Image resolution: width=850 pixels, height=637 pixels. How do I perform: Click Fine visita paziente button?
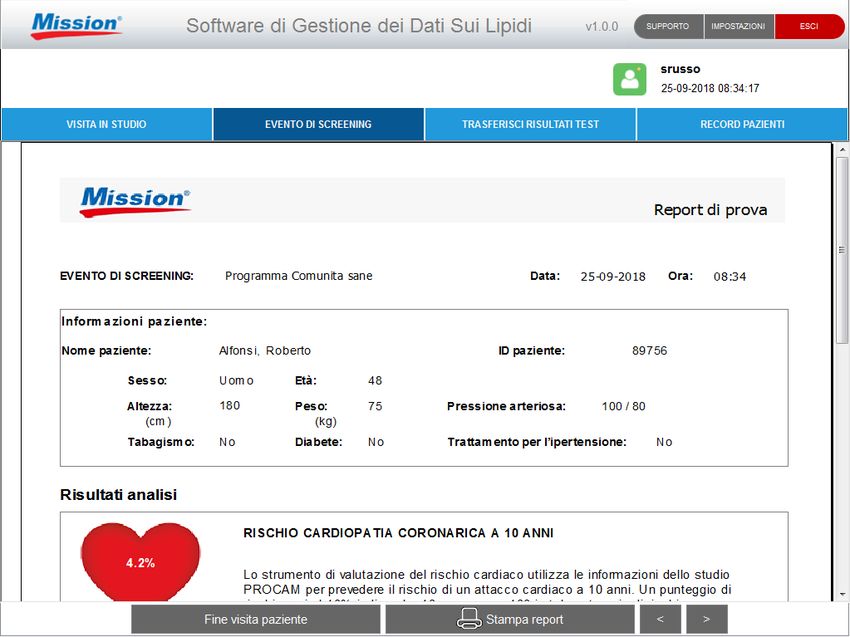255,619
